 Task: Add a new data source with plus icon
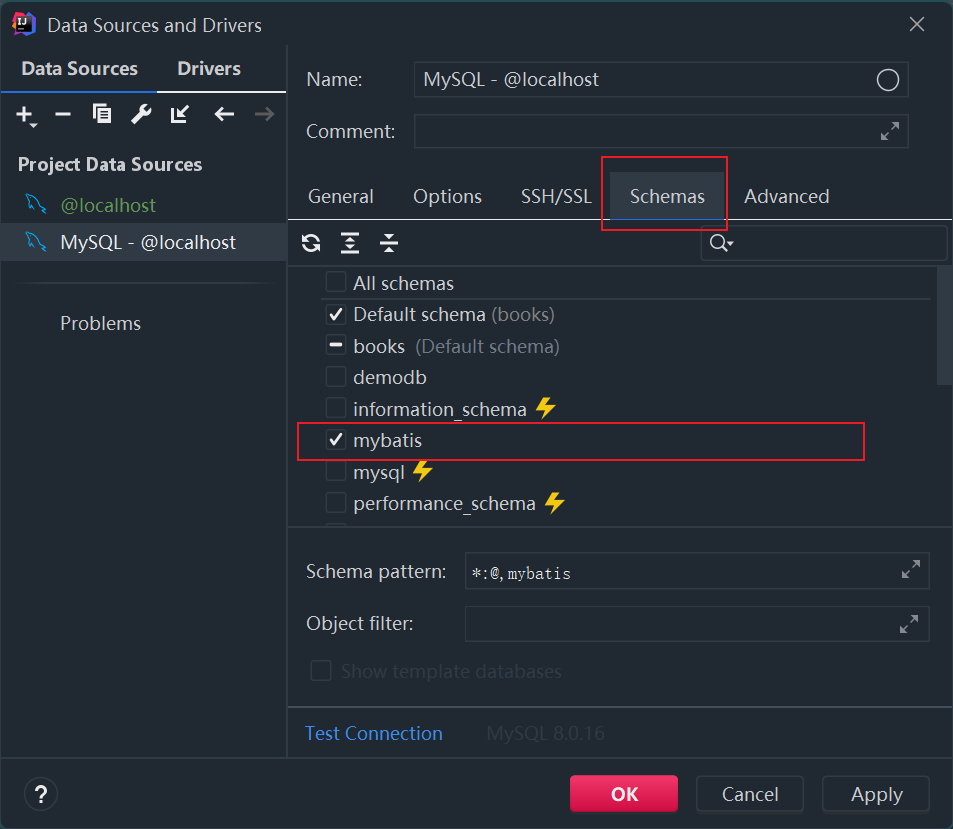pyautogui.click(x=26, y=114)
